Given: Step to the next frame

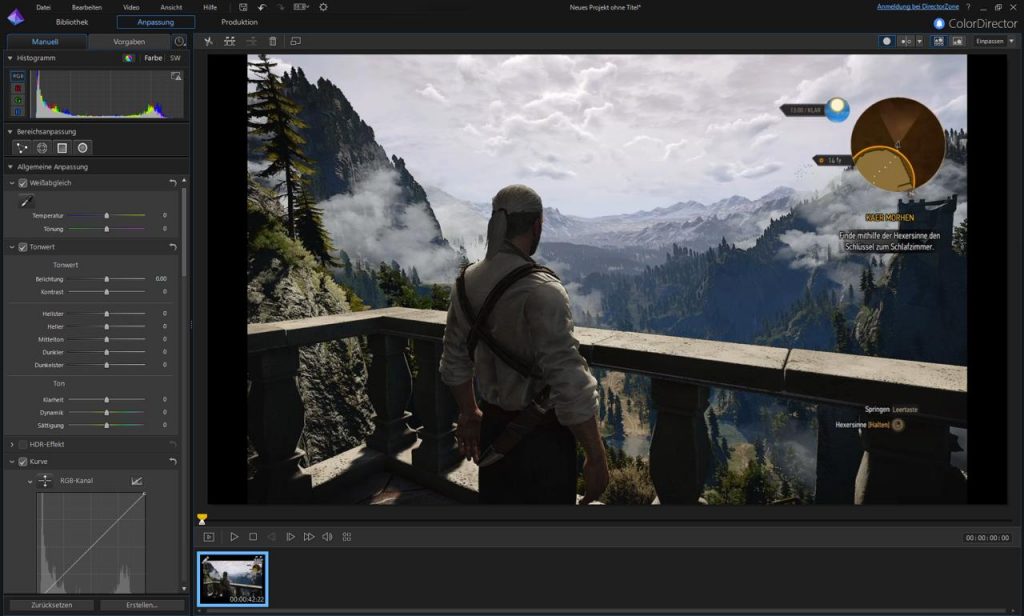Looking at the screenshot, I should (290, 537).
